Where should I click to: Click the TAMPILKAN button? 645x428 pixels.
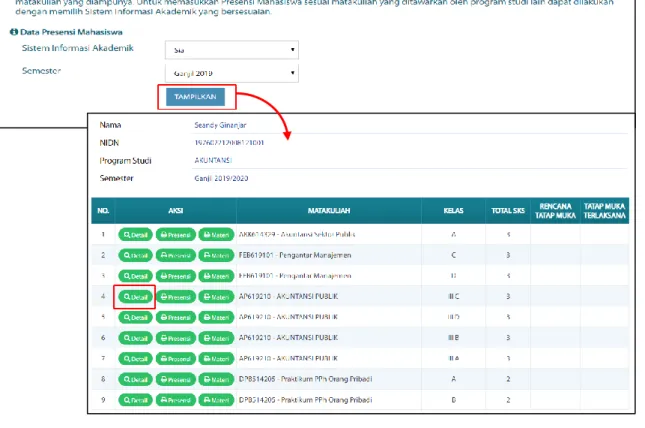[195, 97]
